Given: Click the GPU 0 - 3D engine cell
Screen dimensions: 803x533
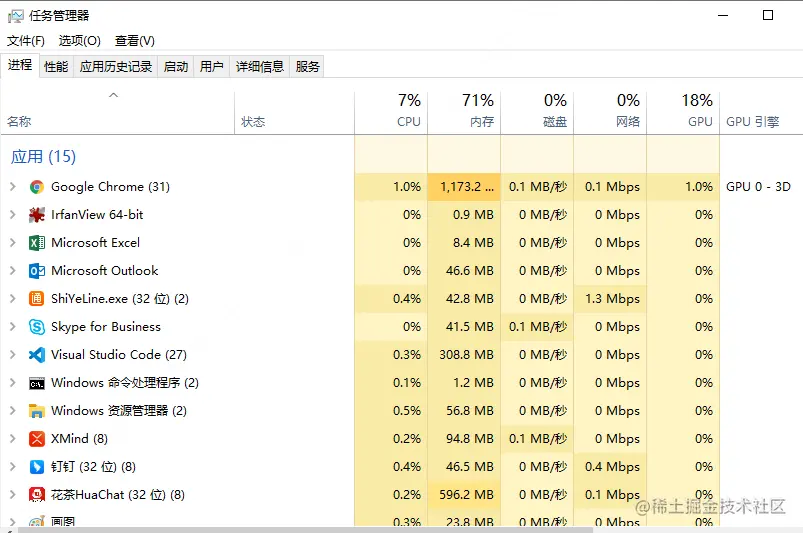Looking at the screenshot, I should click(758, 187).
